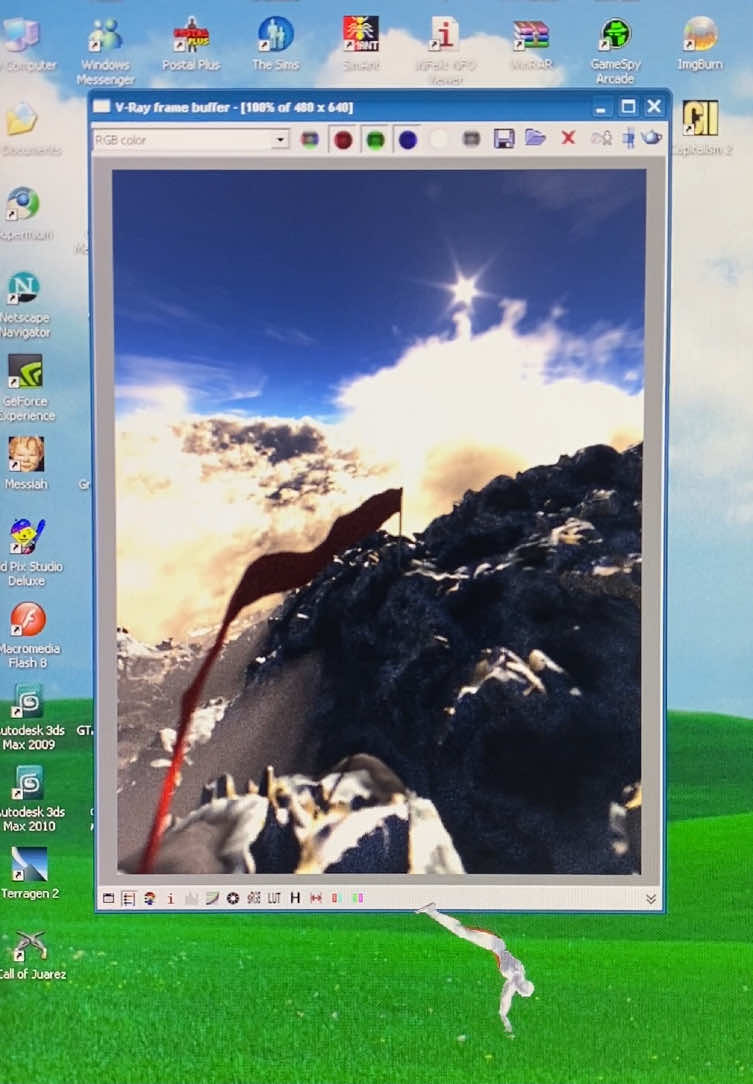The height and width of the screenshot is (1084, 753).
Task: Open the RGB color channel dropdown
Action: pyautogui.click(x=191, y=140)
